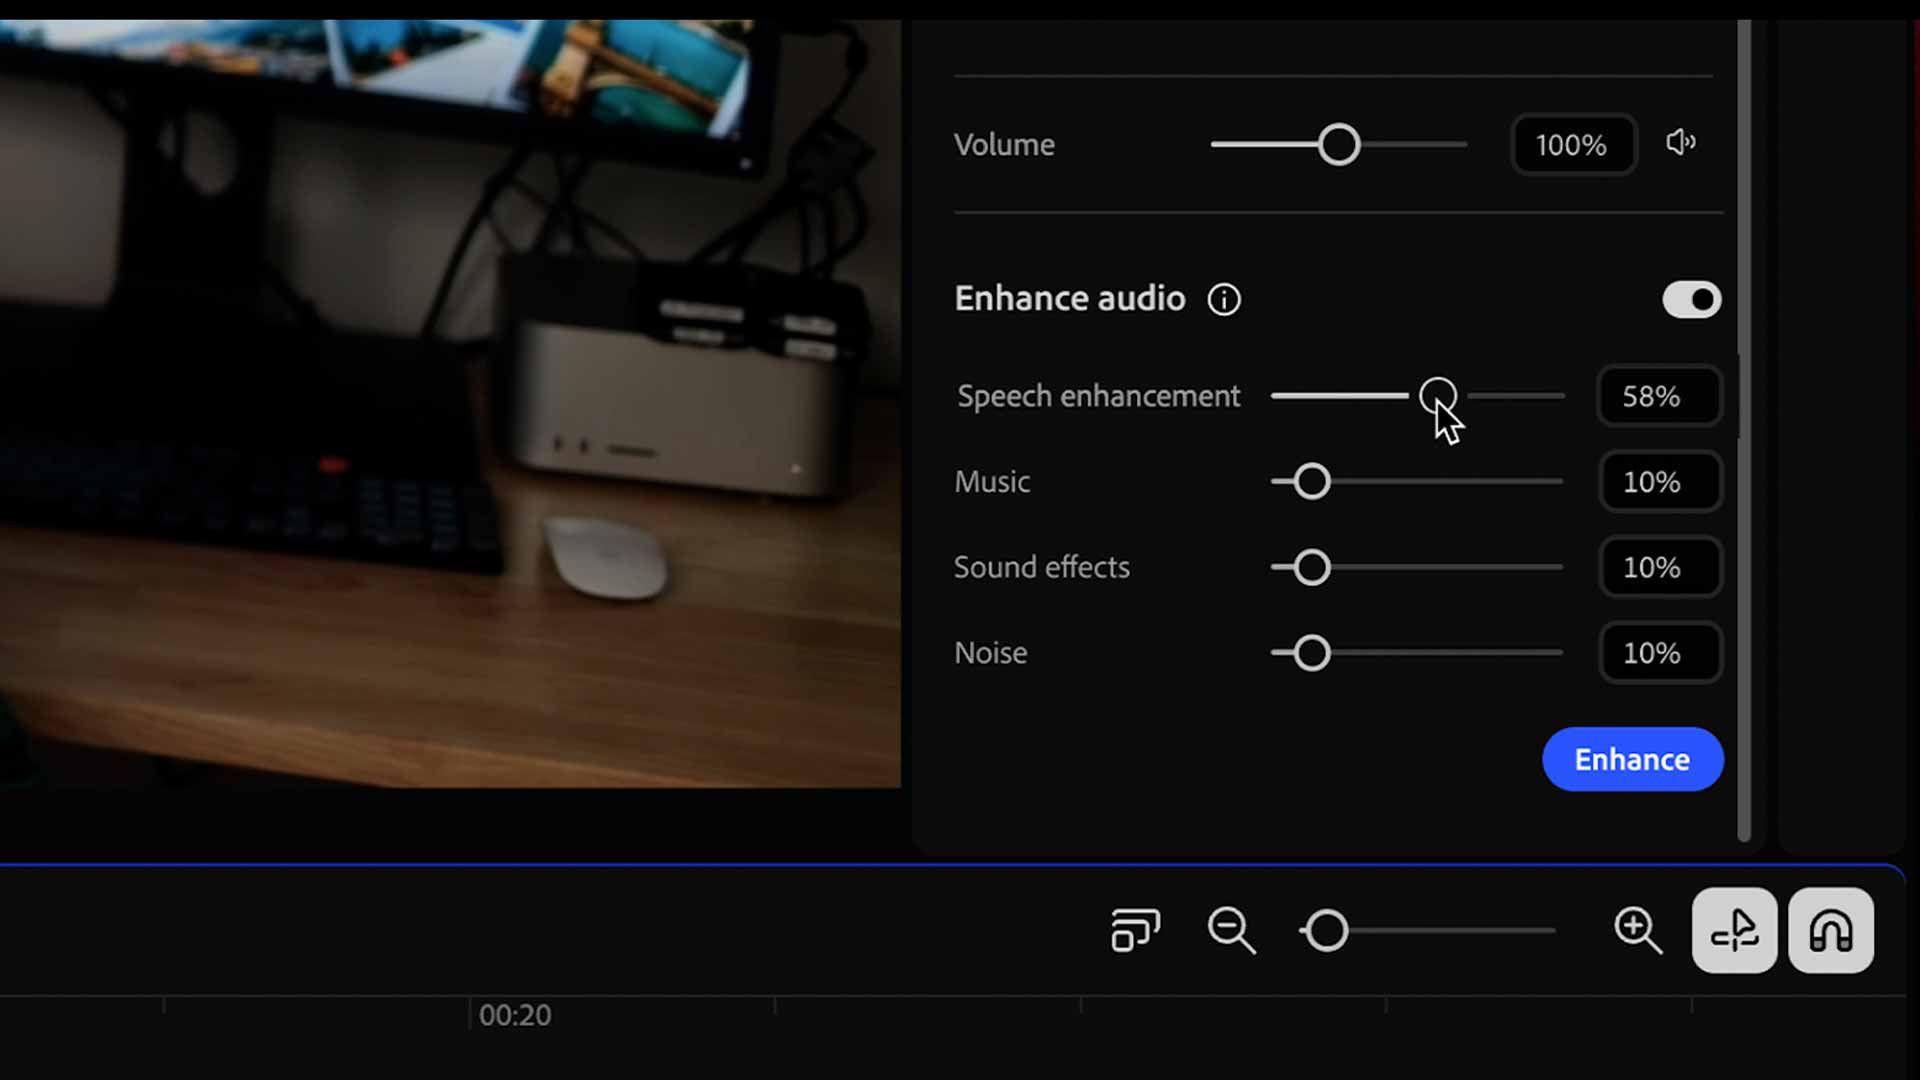Viewport: 1920px width, 1080px height.
Task: Click the Speech enhancement 58% value field
Action: 1659,396
